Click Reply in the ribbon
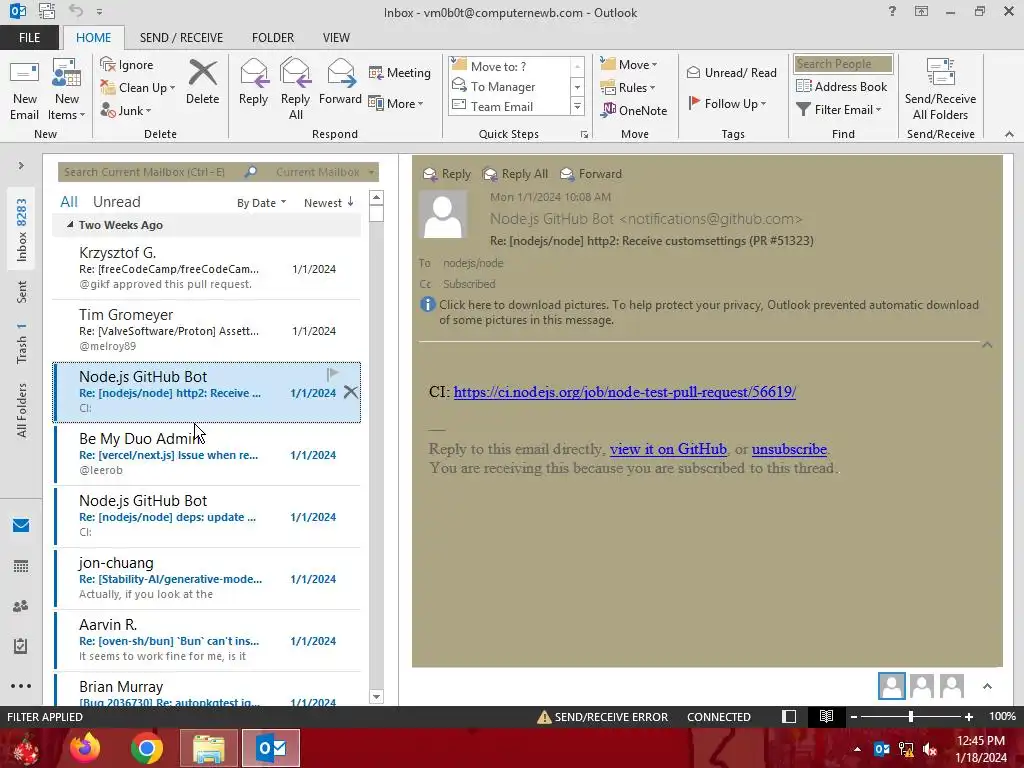 coord(253,82)
